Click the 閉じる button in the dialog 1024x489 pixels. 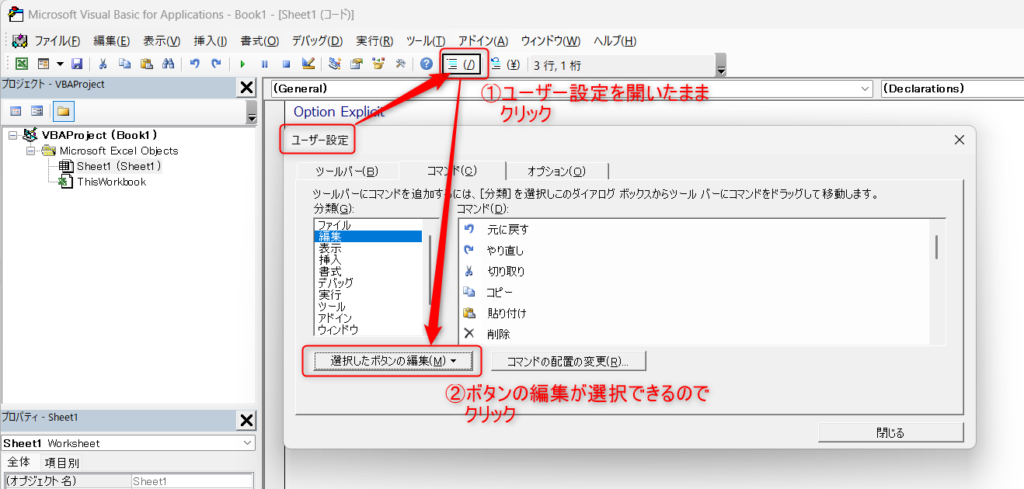coord(891,432)
